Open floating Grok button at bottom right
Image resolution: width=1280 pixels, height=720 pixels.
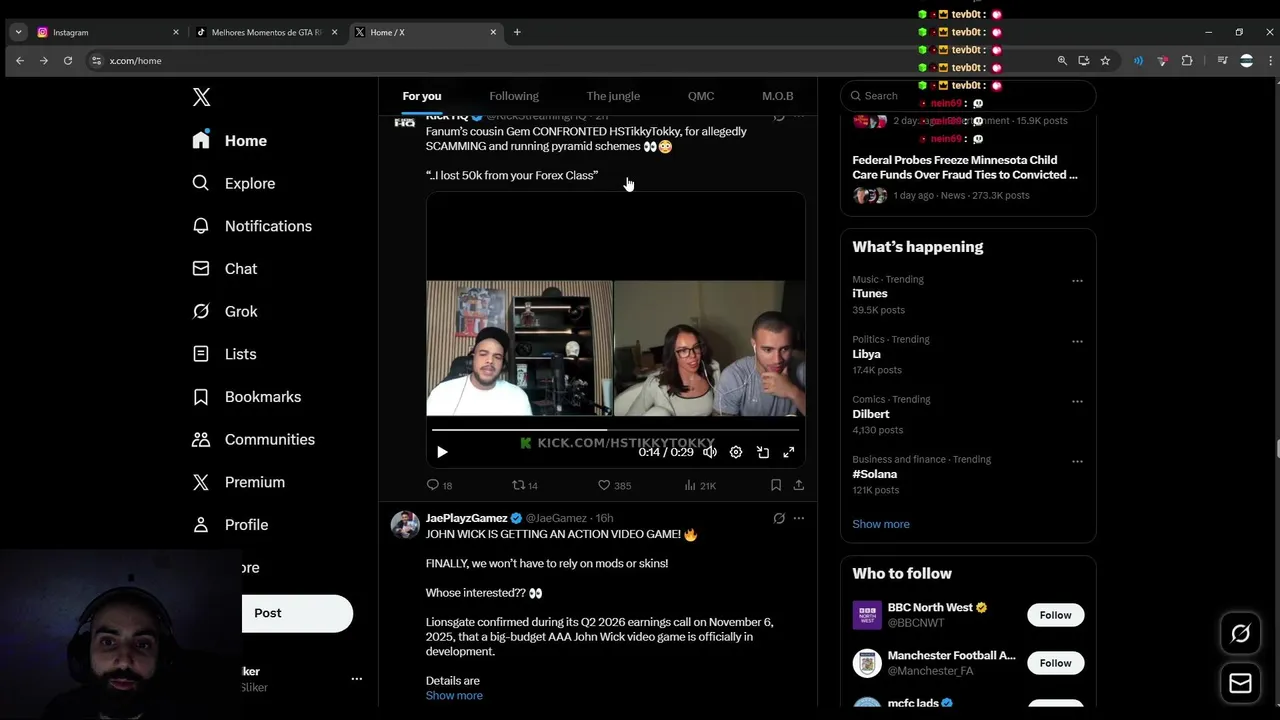(1240, 633)
